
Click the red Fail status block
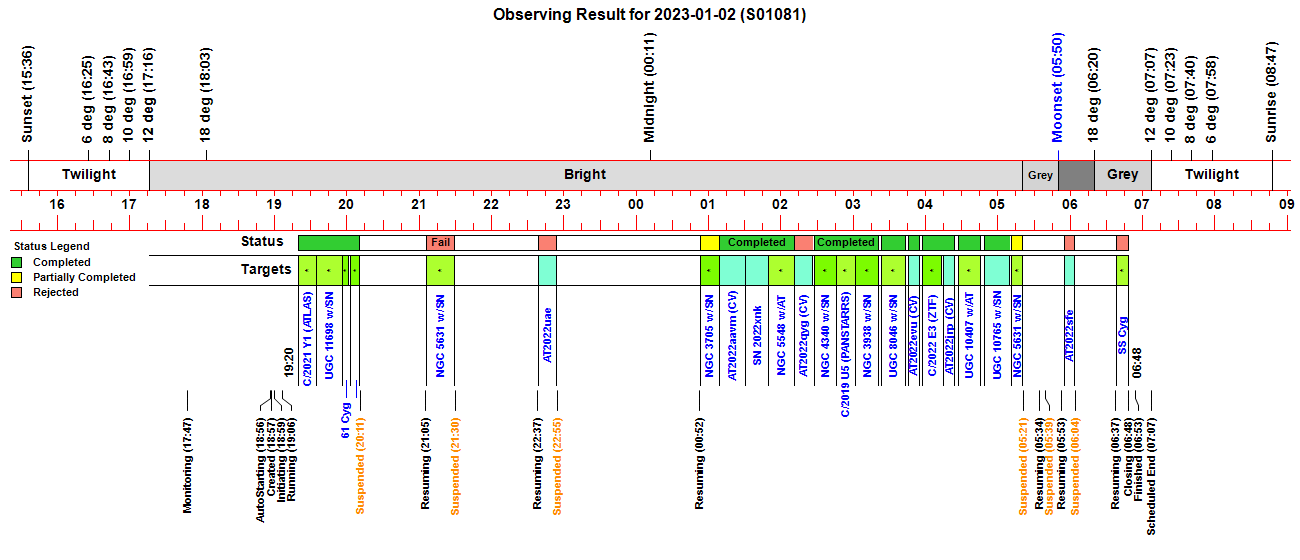tap(441, 242)
